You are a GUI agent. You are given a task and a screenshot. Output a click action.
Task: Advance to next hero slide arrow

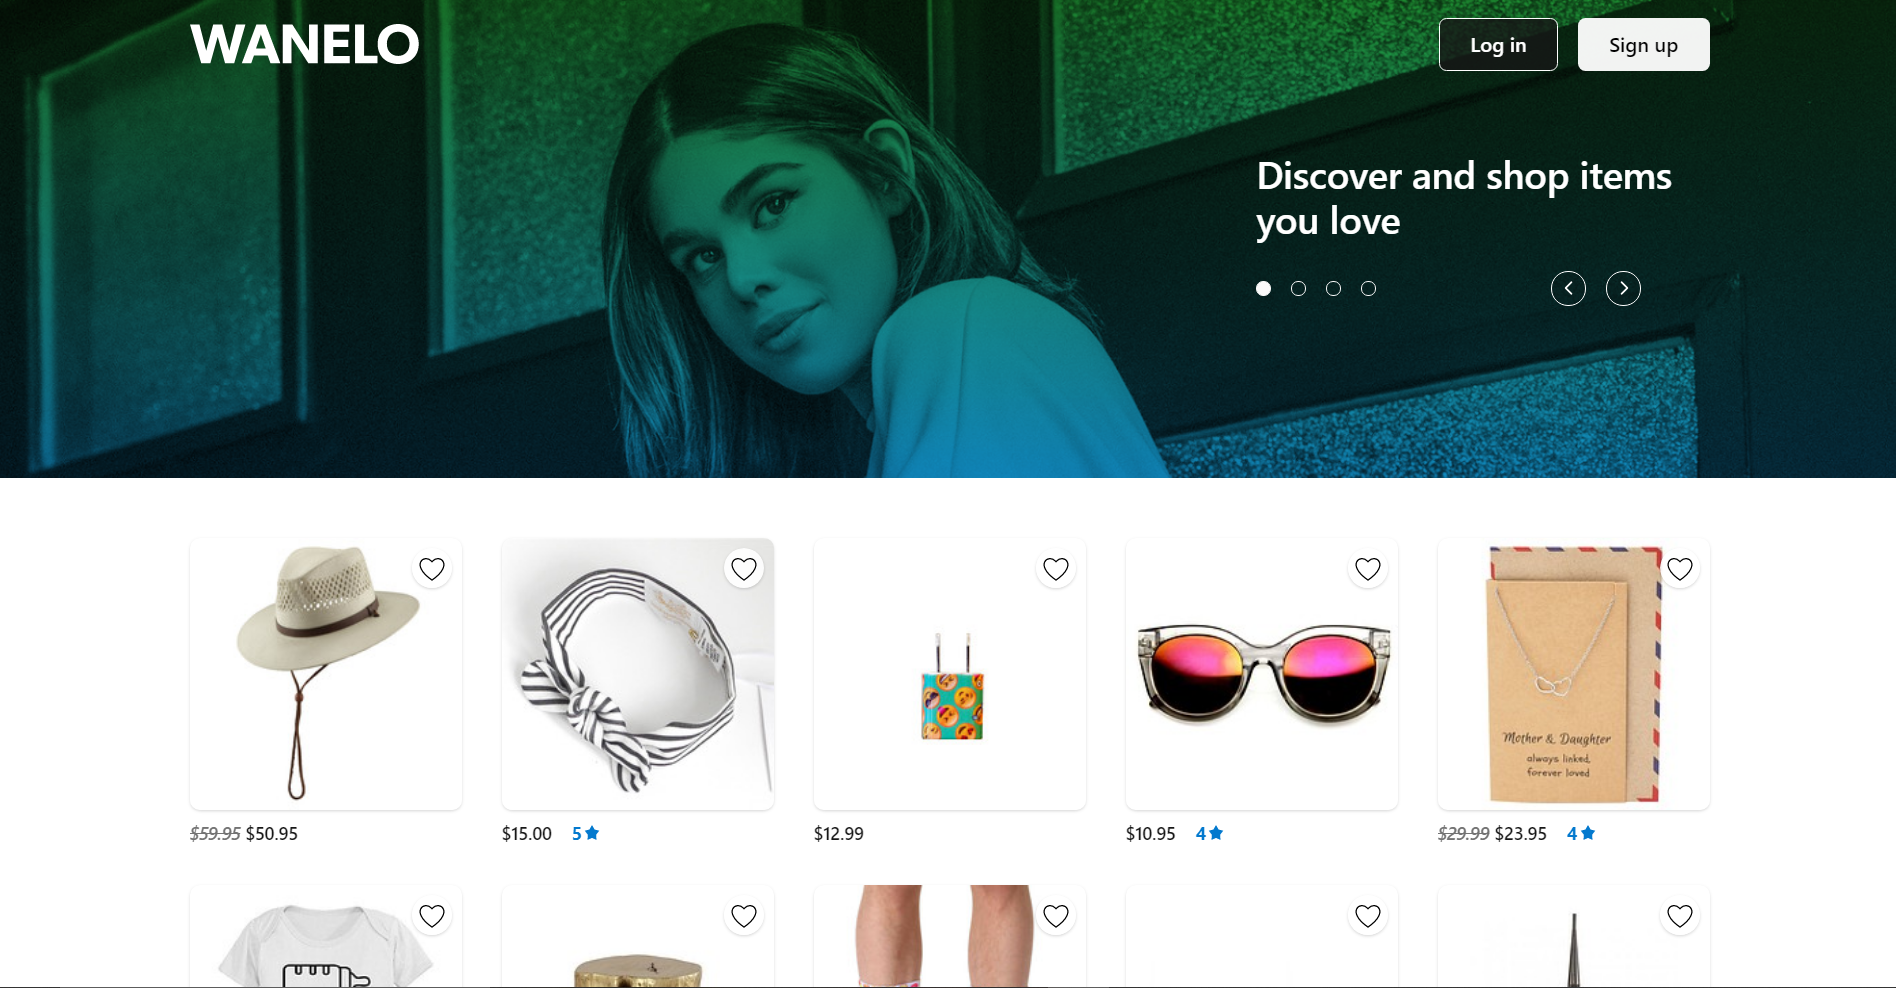tap(1623, 289)
